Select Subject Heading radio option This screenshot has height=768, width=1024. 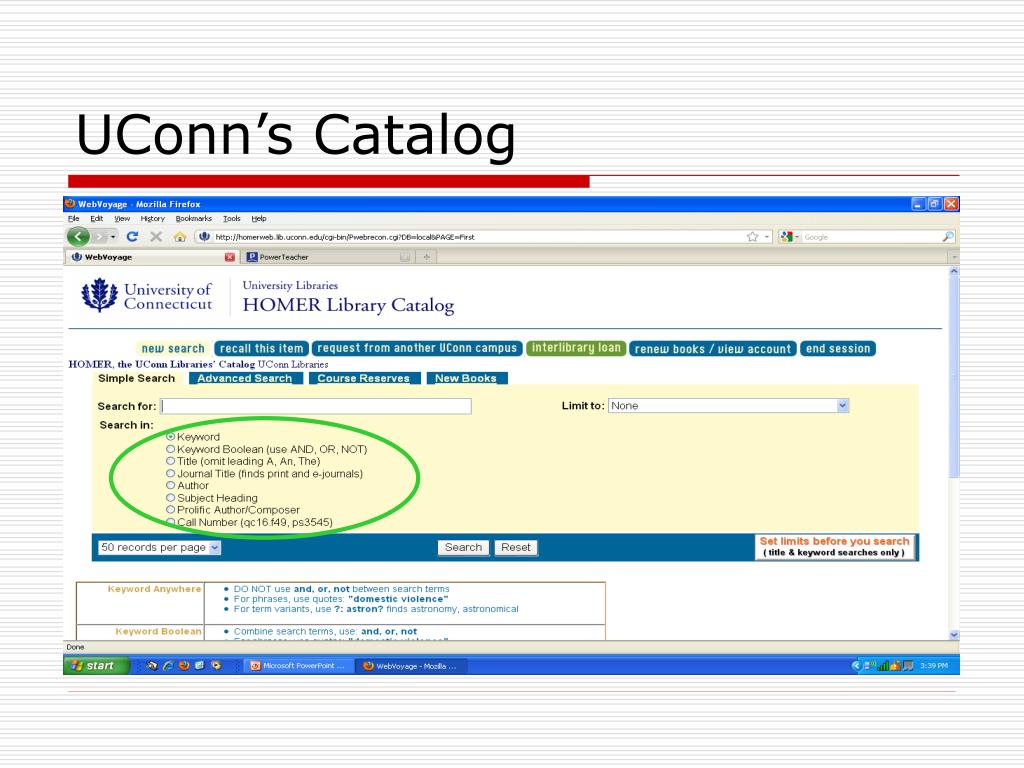(170, 497)
